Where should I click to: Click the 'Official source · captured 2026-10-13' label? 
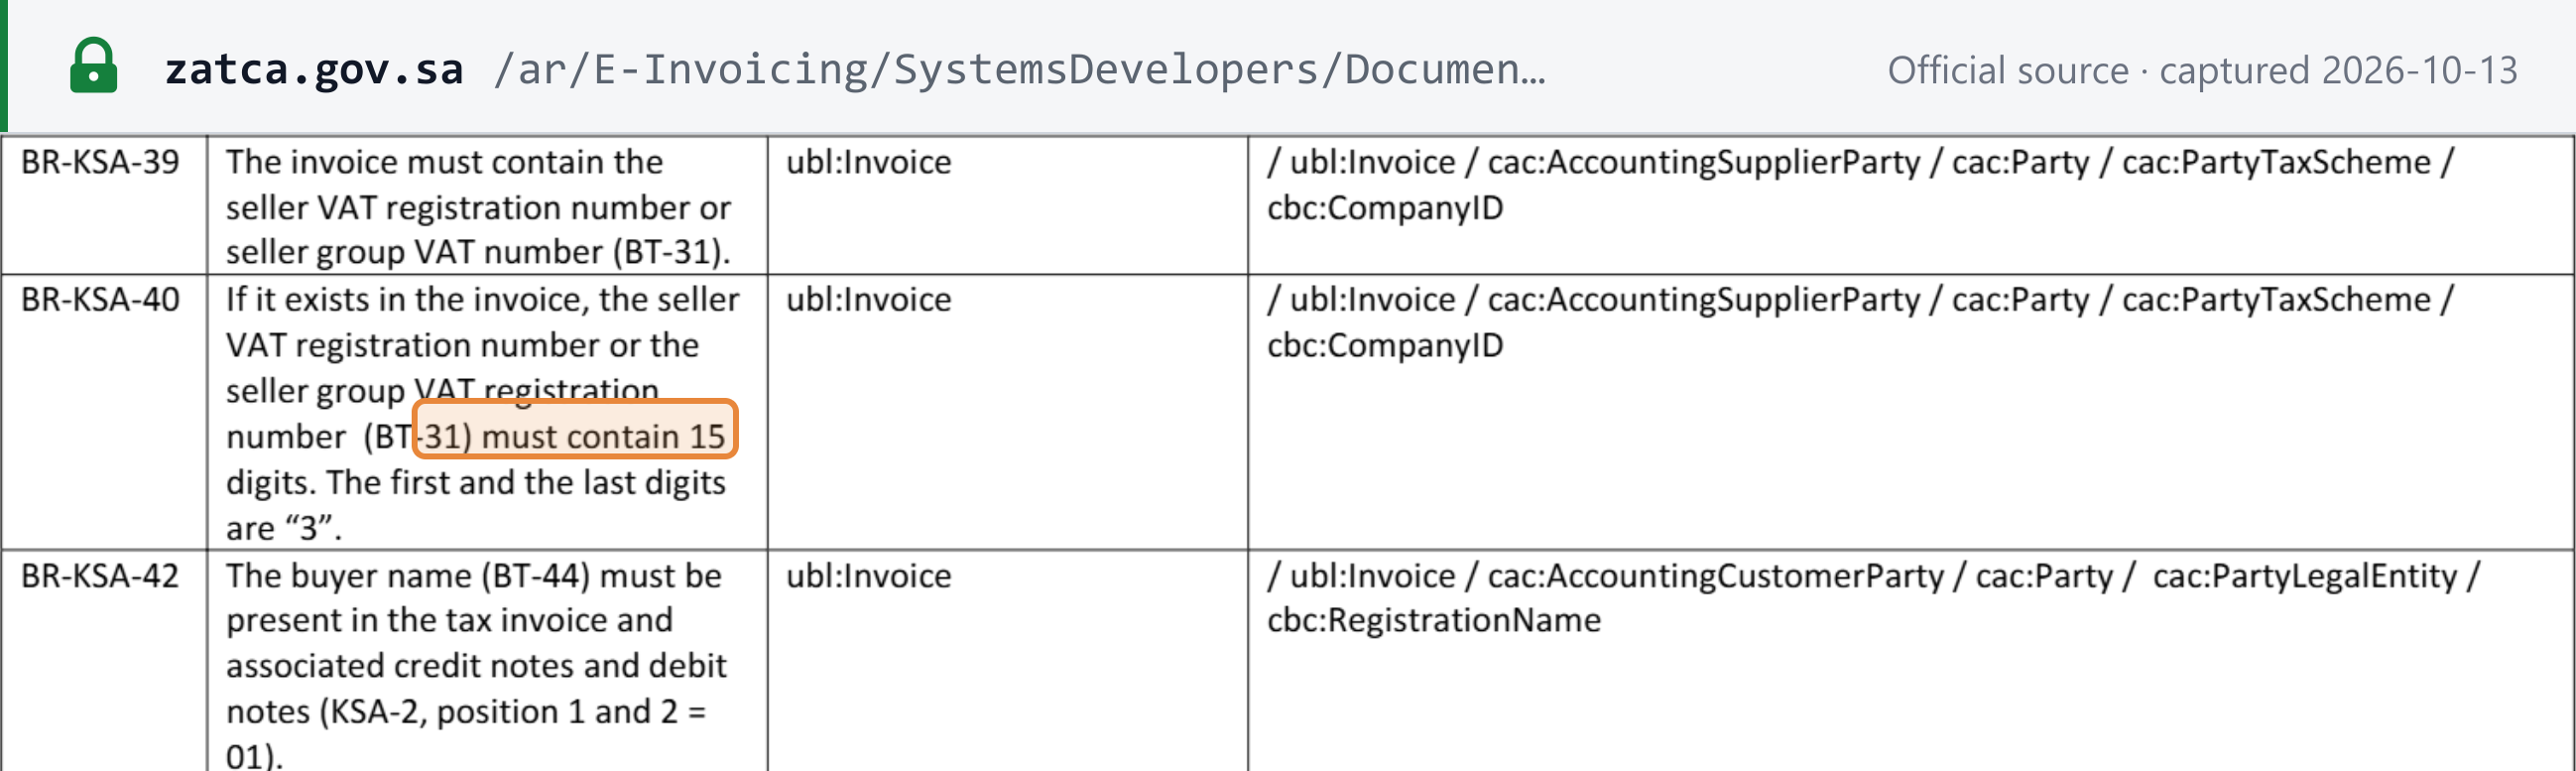point(2202,70)
